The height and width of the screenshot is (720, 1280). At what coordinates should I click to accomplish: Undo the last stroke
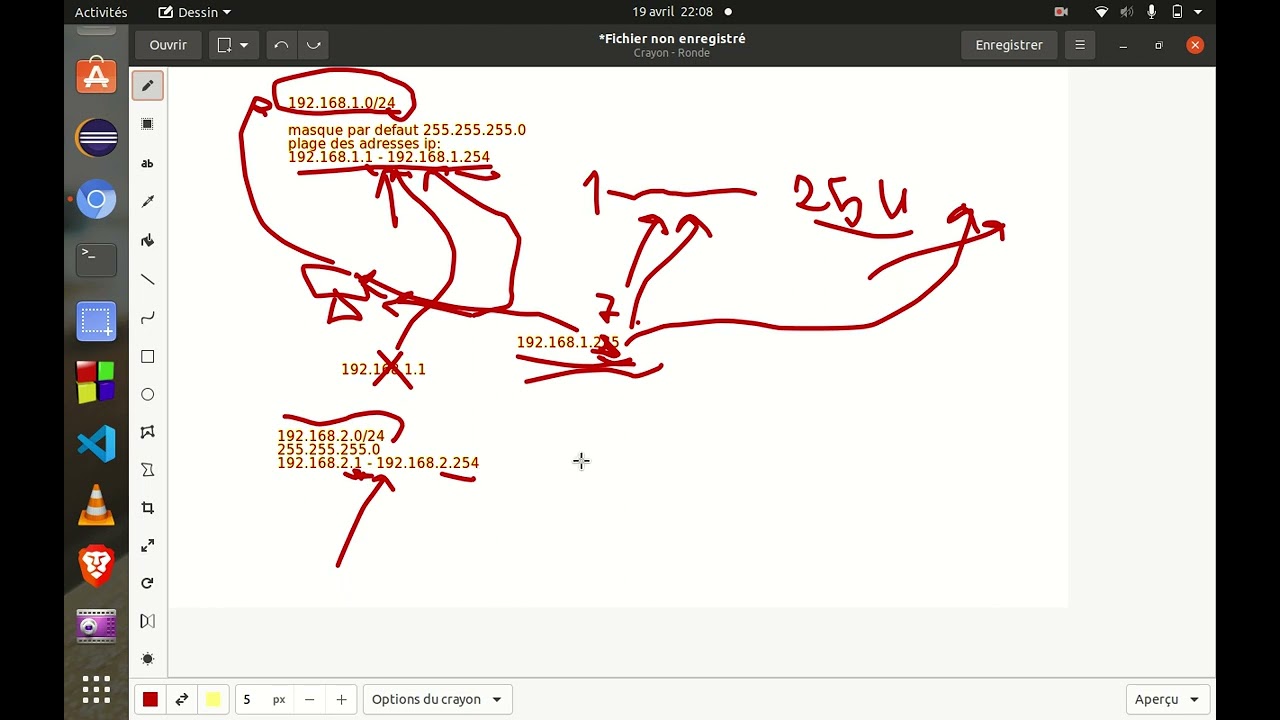point(281,45)
